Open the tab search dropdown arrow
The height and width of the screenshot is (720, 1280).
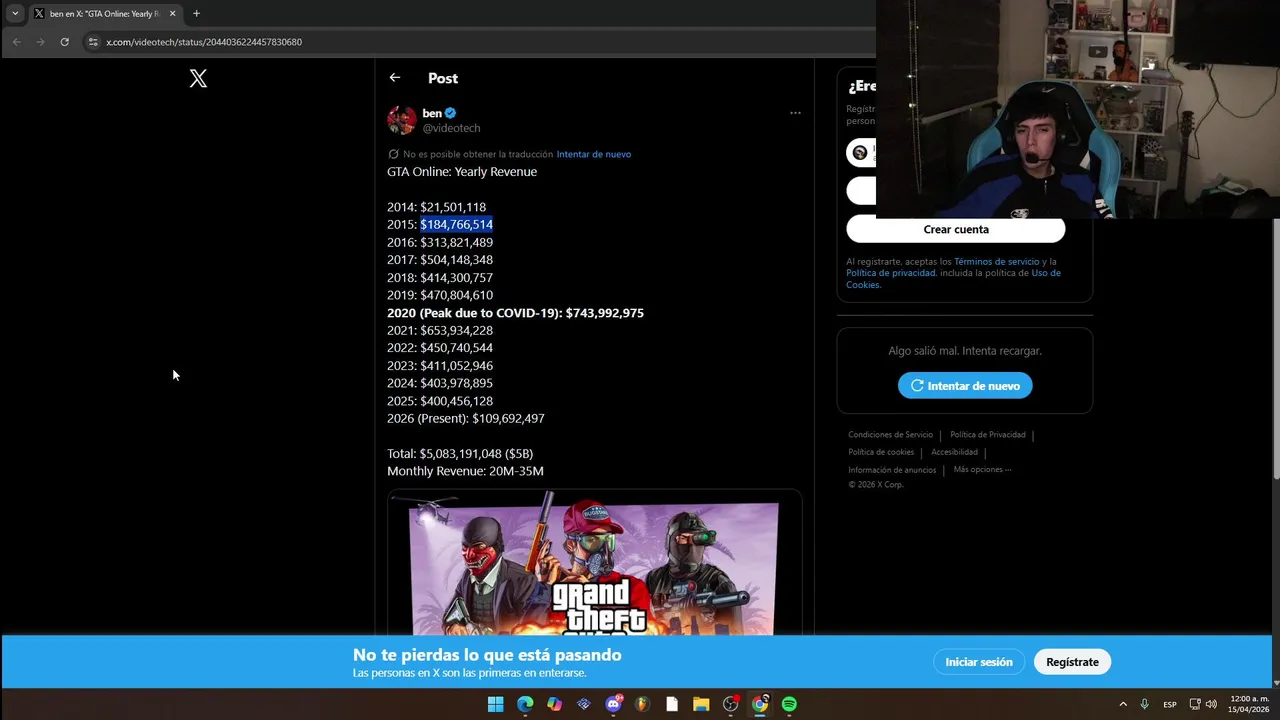15,14
